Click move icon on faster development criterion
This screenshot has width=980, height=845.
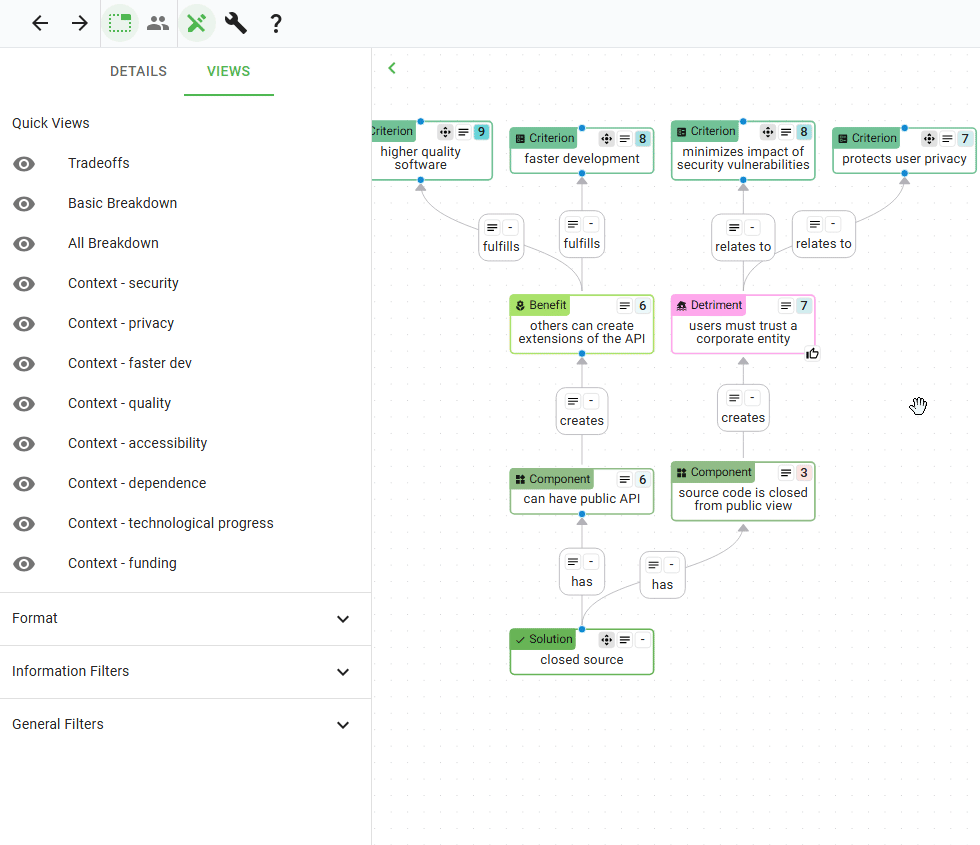(606, 139)
